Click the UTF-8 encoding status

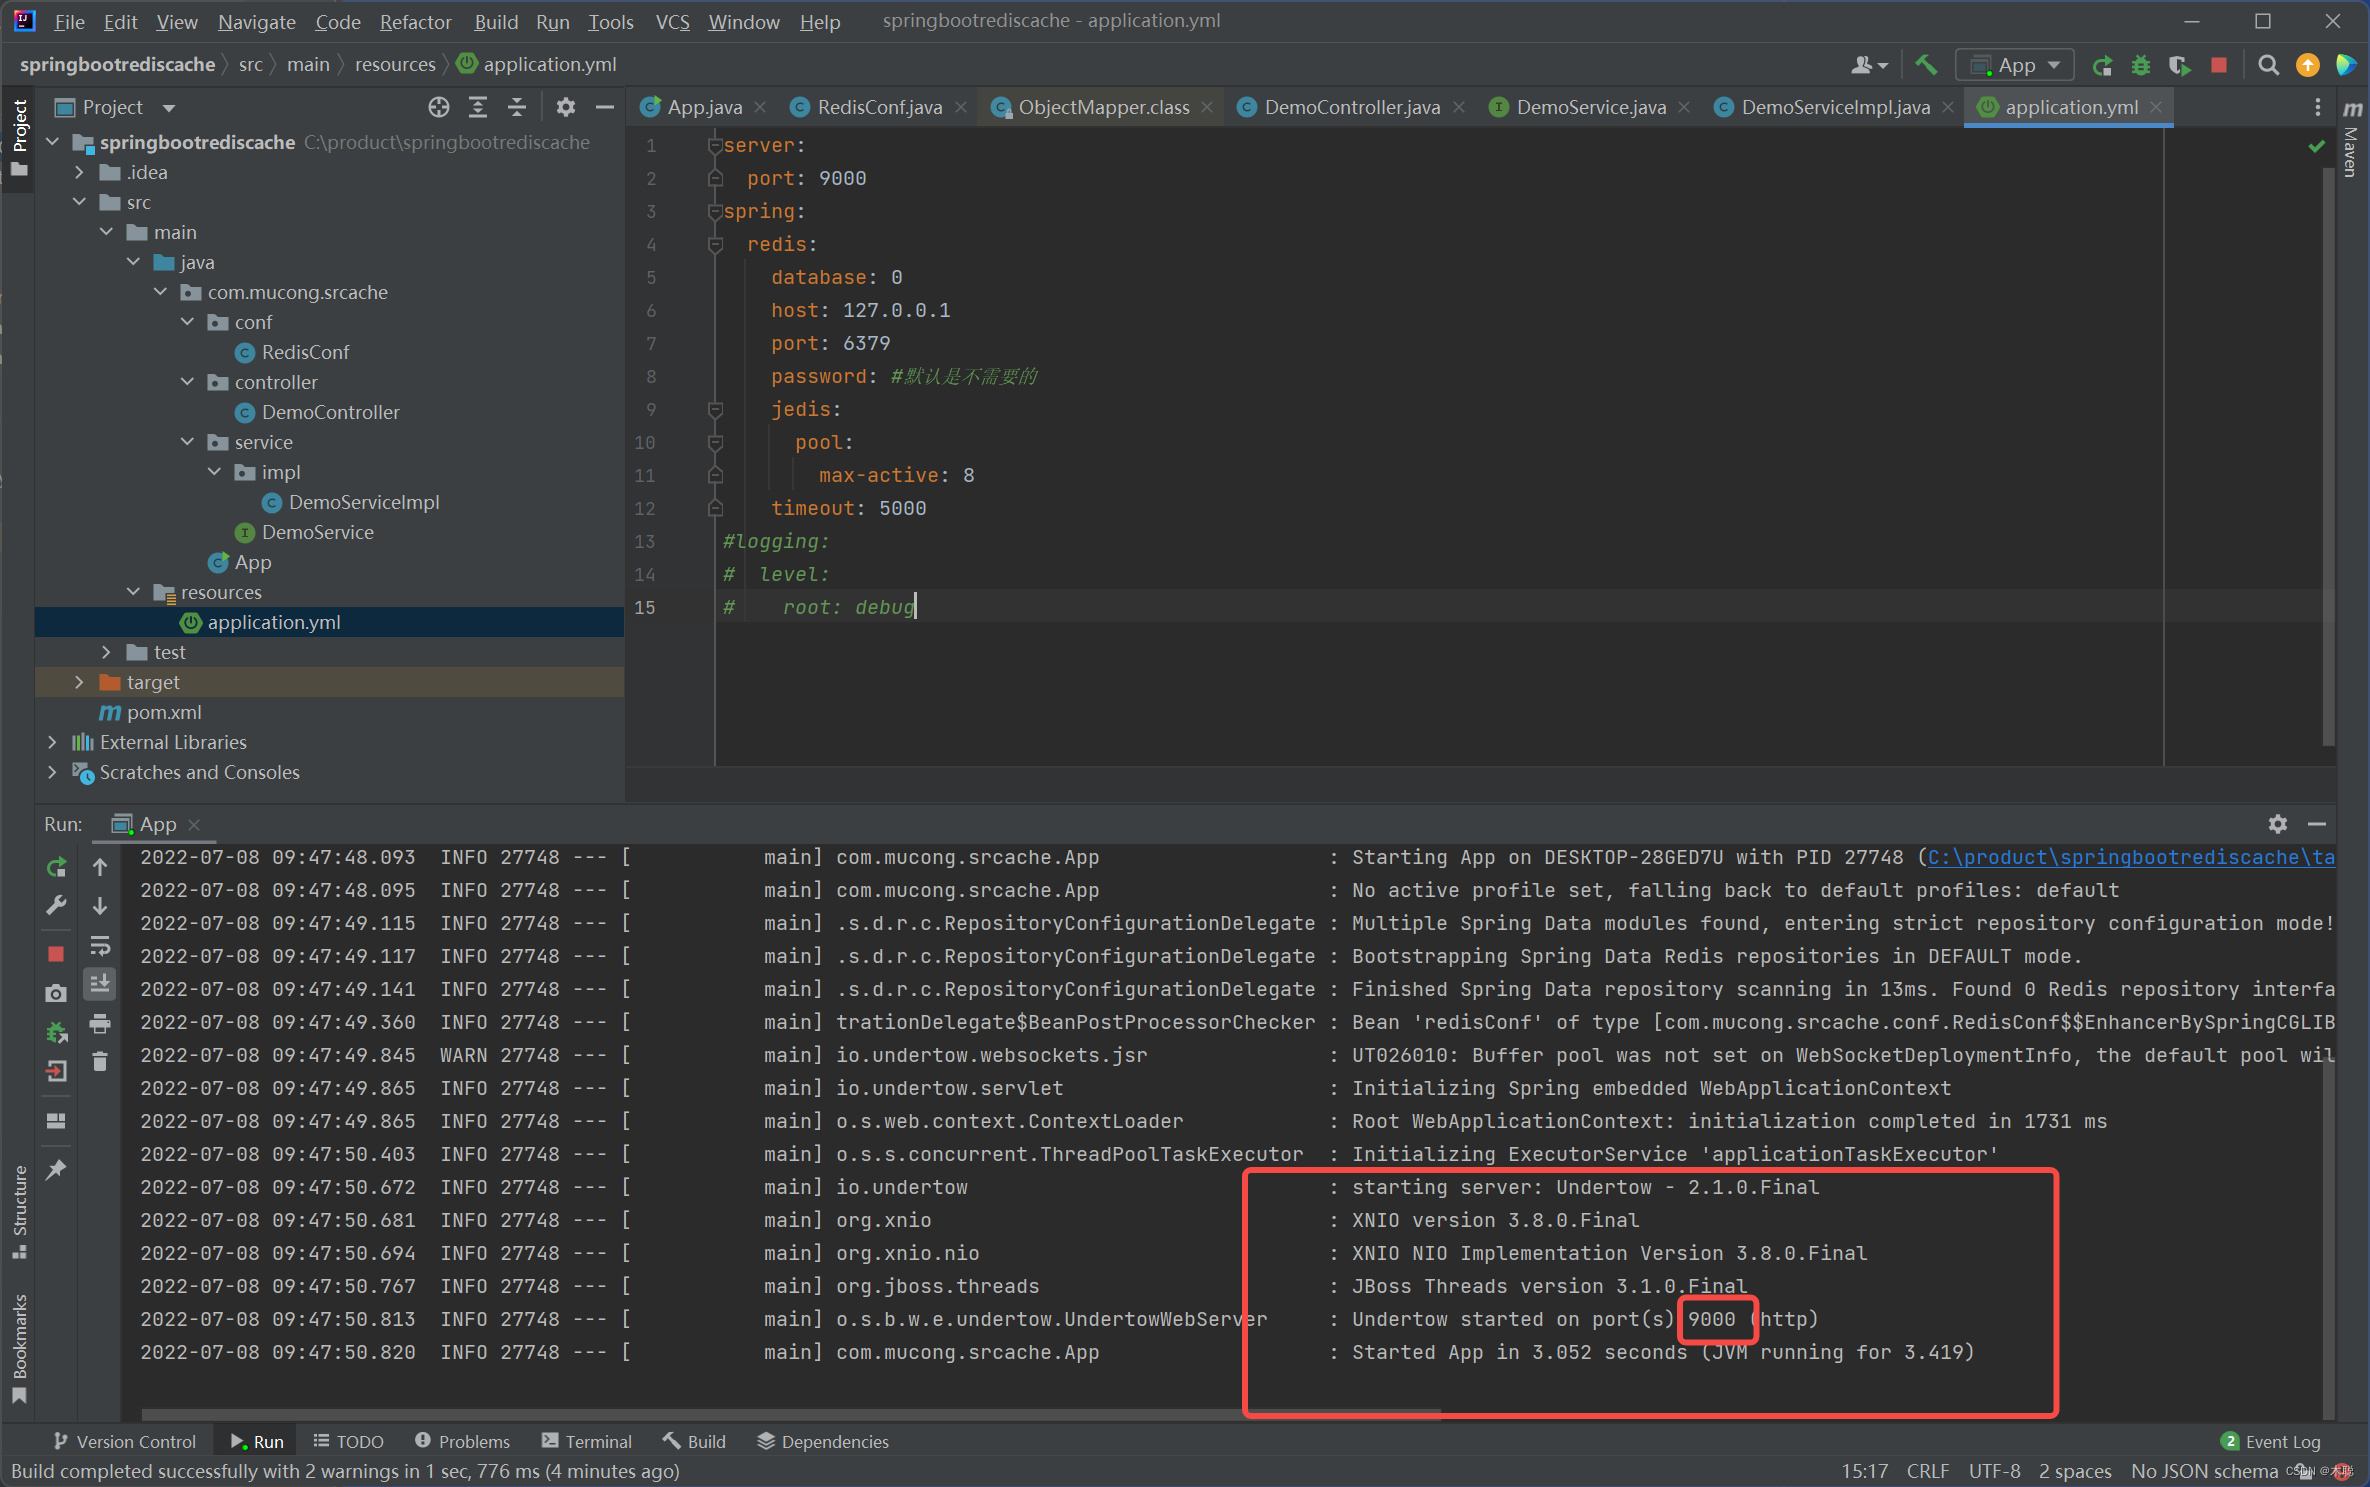click(x=1994, y=1471)
